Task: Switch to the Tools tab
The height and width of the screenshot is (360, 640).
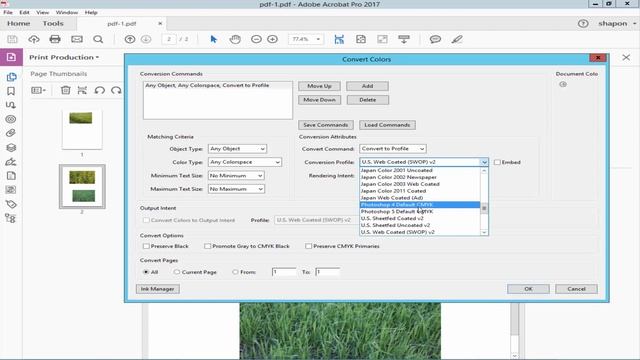Action: point(53,24)
